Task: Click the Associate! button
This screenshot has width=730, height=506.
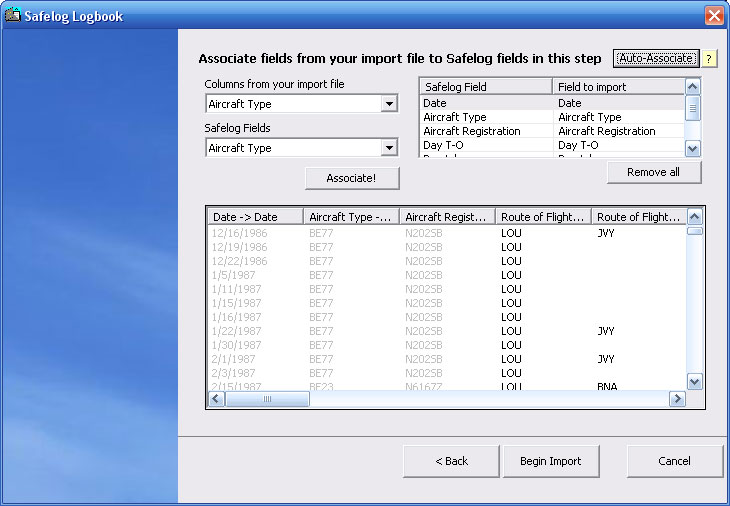Action: pos(352,178)
